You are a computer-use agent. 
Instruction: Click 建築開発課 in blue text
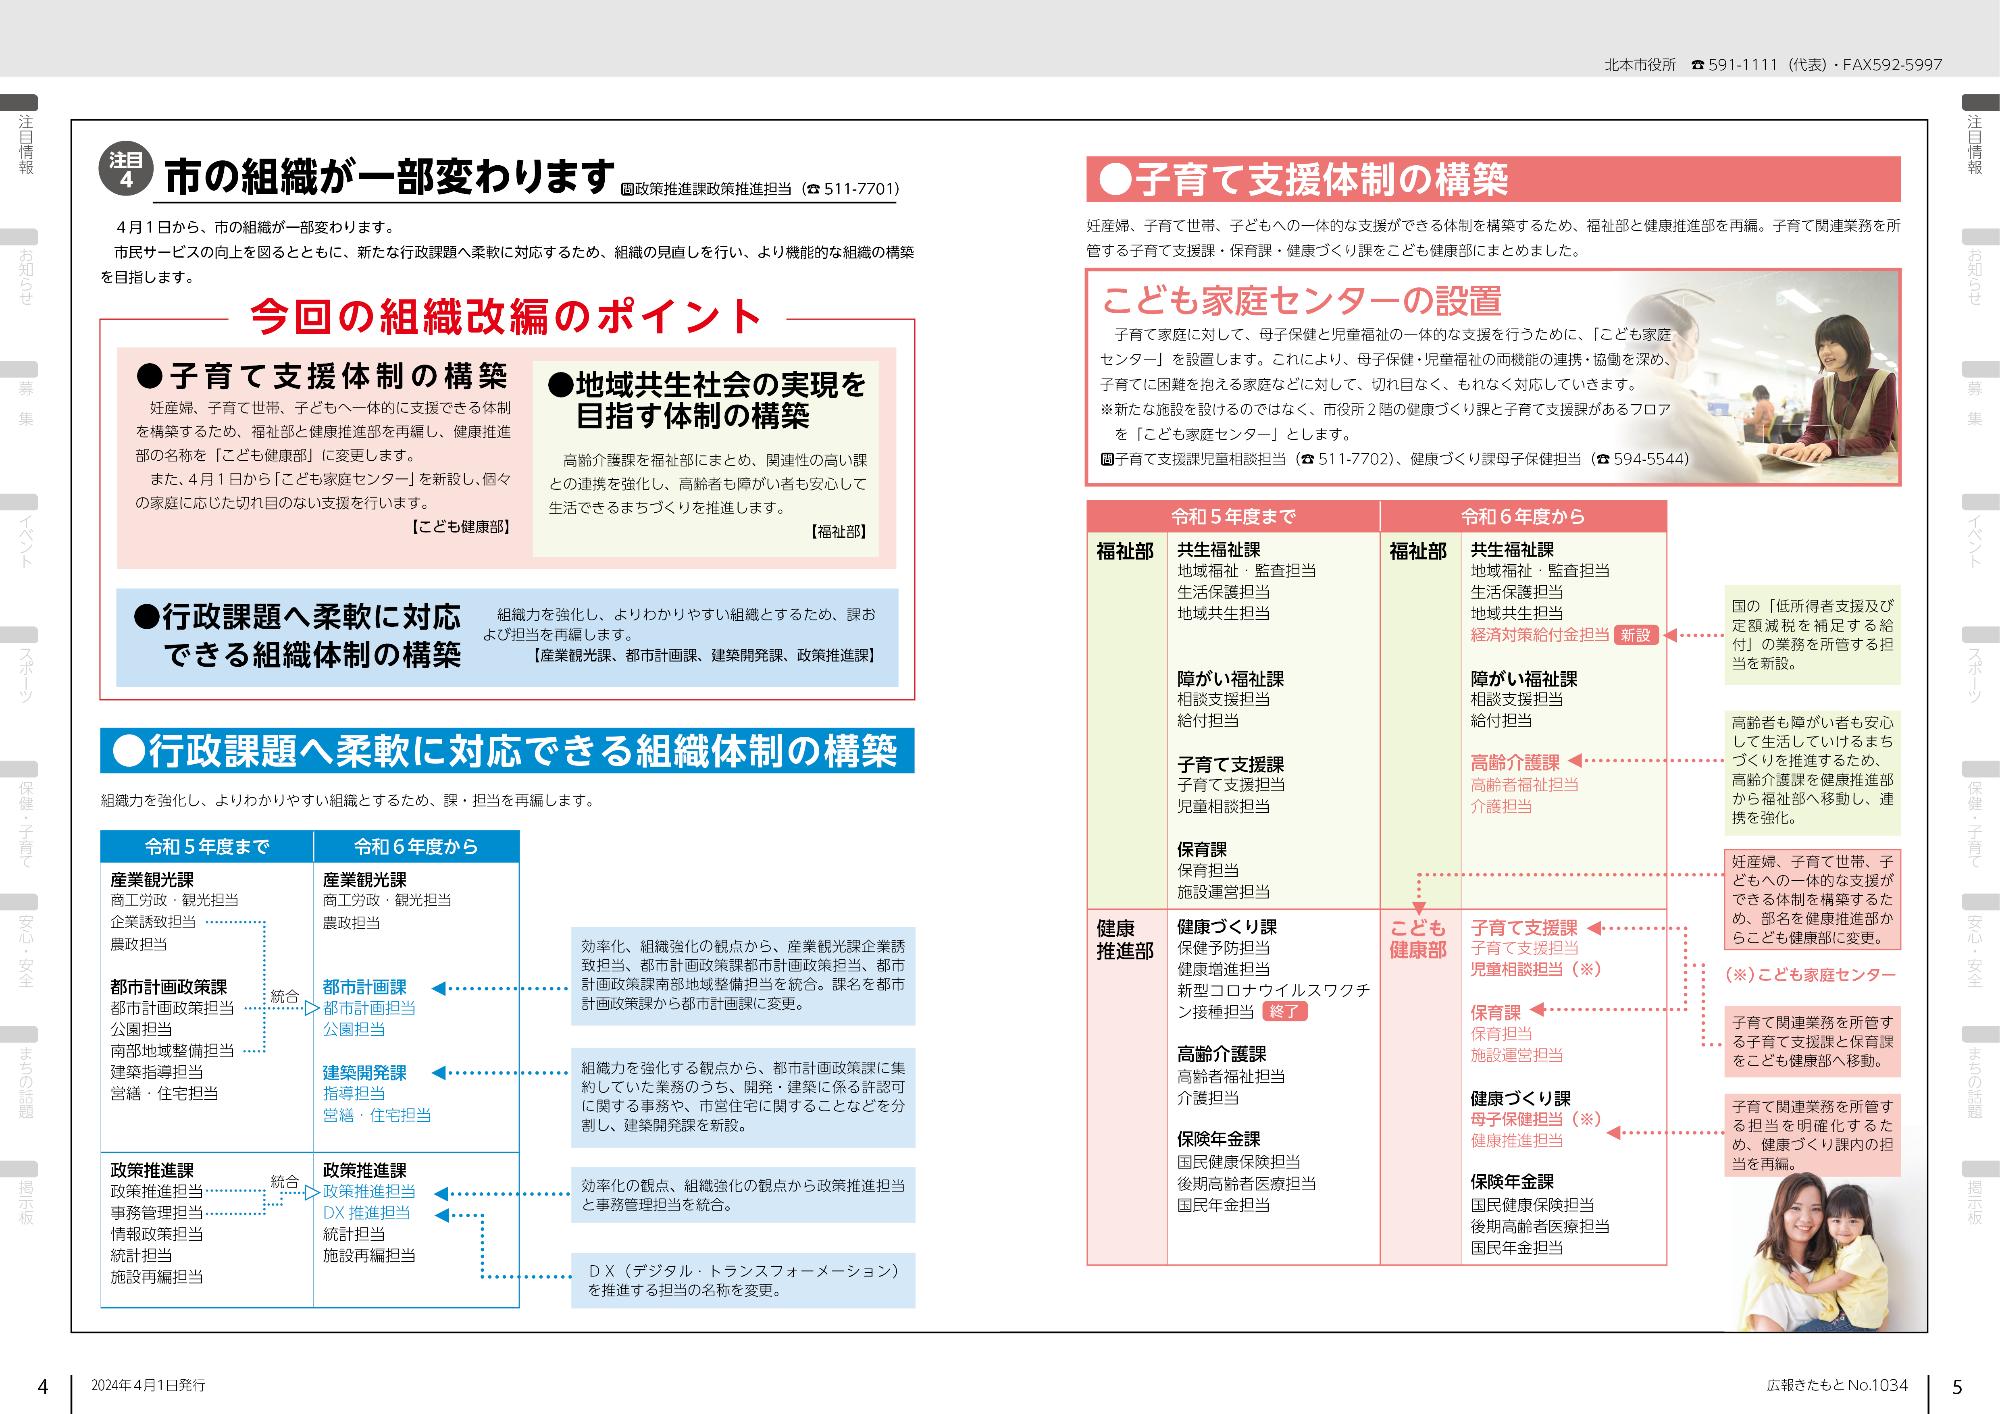[x=365, y=1072]
